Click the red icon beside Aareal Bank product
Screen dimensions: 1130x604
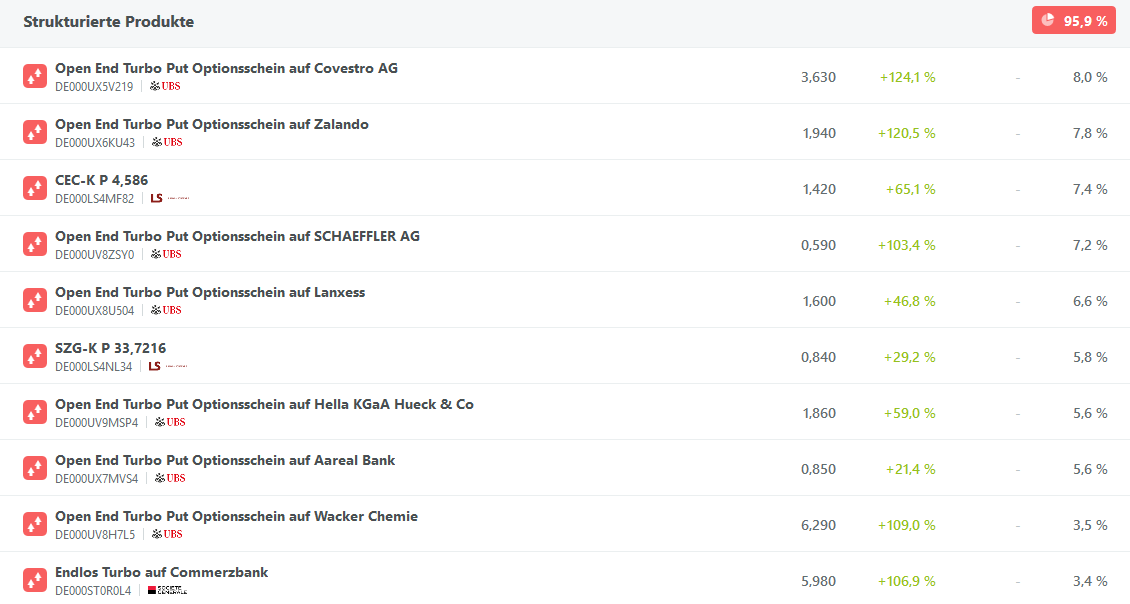coord(35,468)
